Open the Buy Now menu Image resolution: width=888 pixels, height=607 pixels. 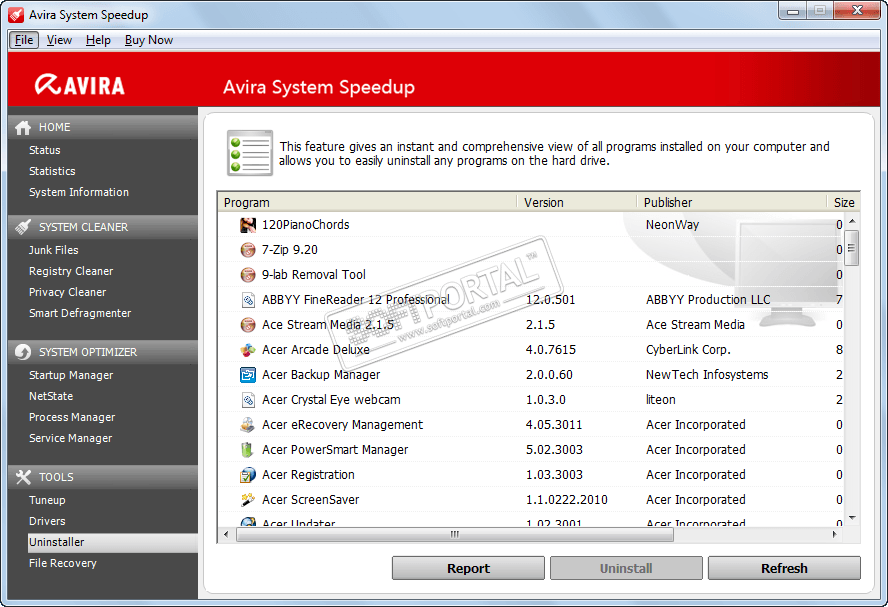coord(148,40)
